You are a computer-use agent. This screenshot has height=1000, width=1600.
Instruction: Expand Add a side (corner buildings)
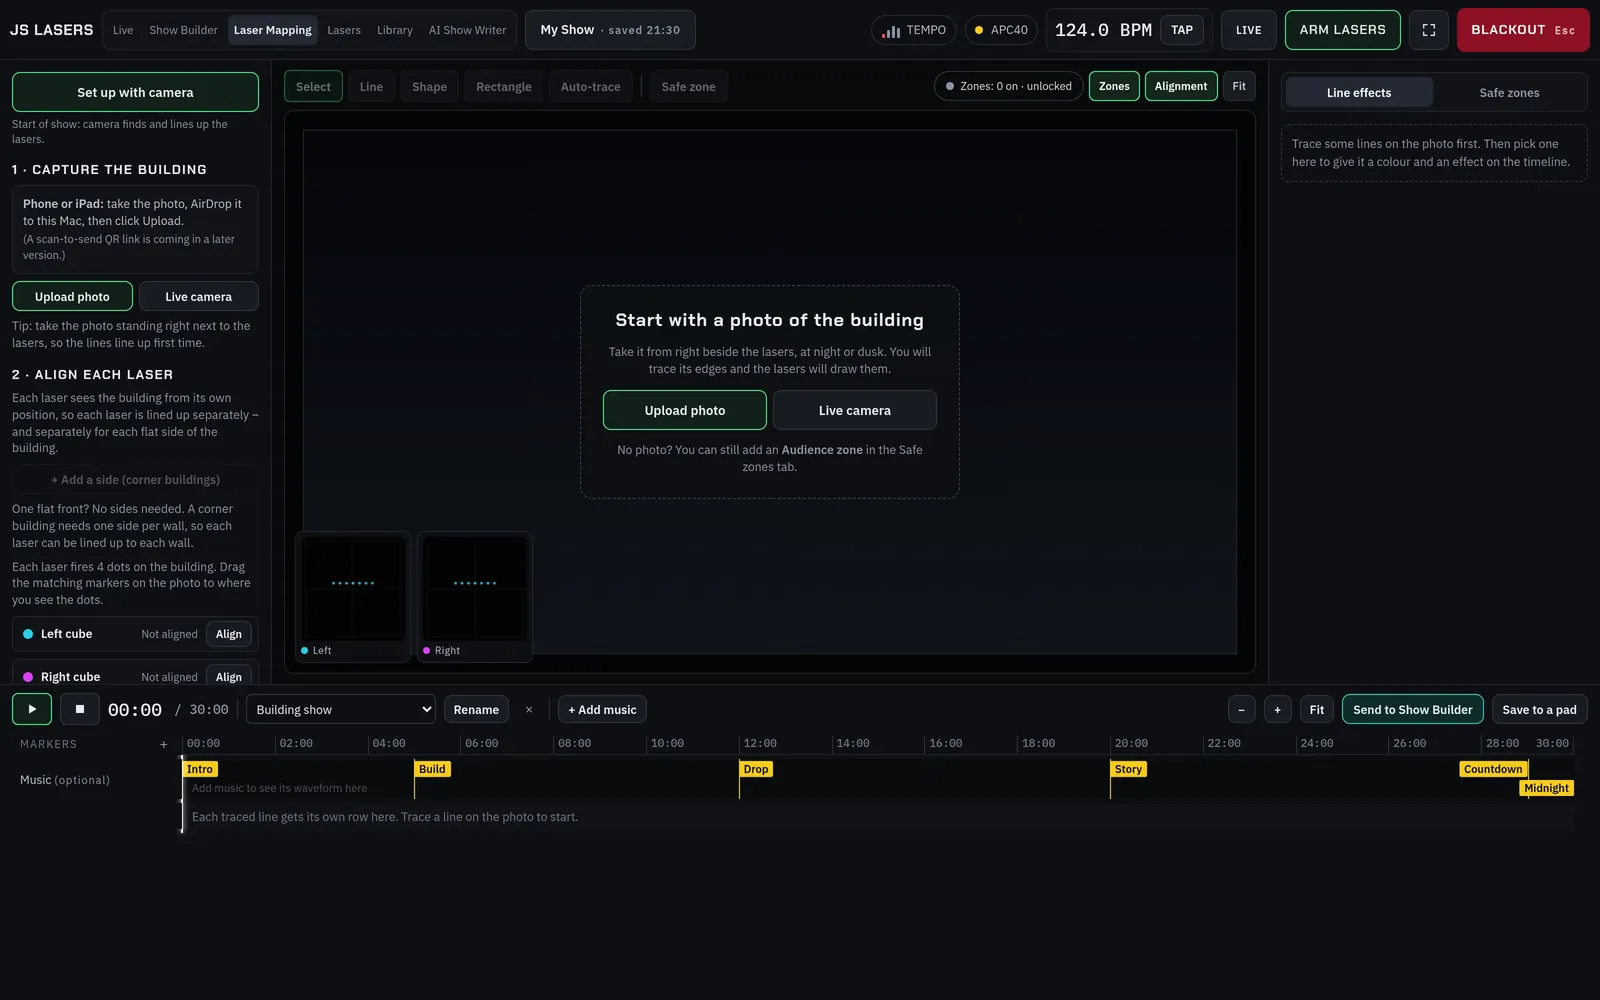(x=135, y=480)
